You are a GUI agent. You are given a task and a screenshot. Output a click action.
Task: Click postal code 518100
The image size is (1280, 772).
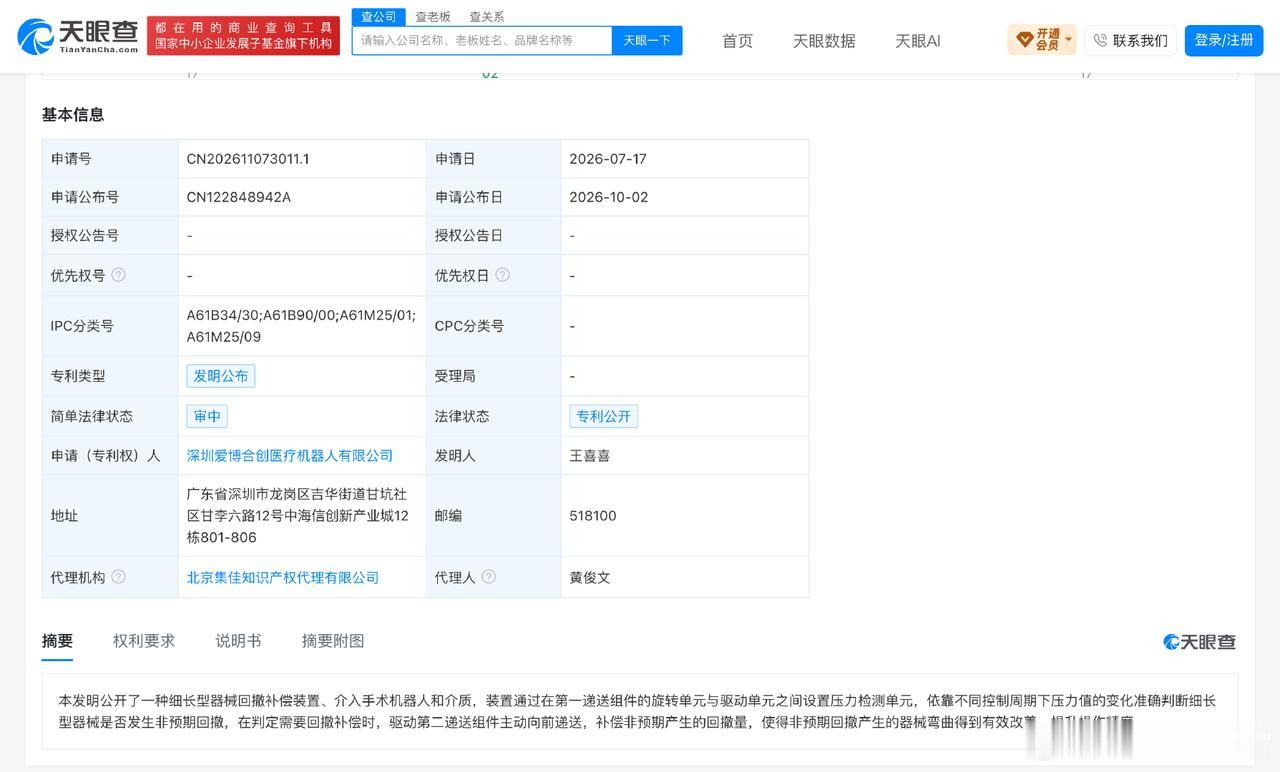(x=593, y=516)
